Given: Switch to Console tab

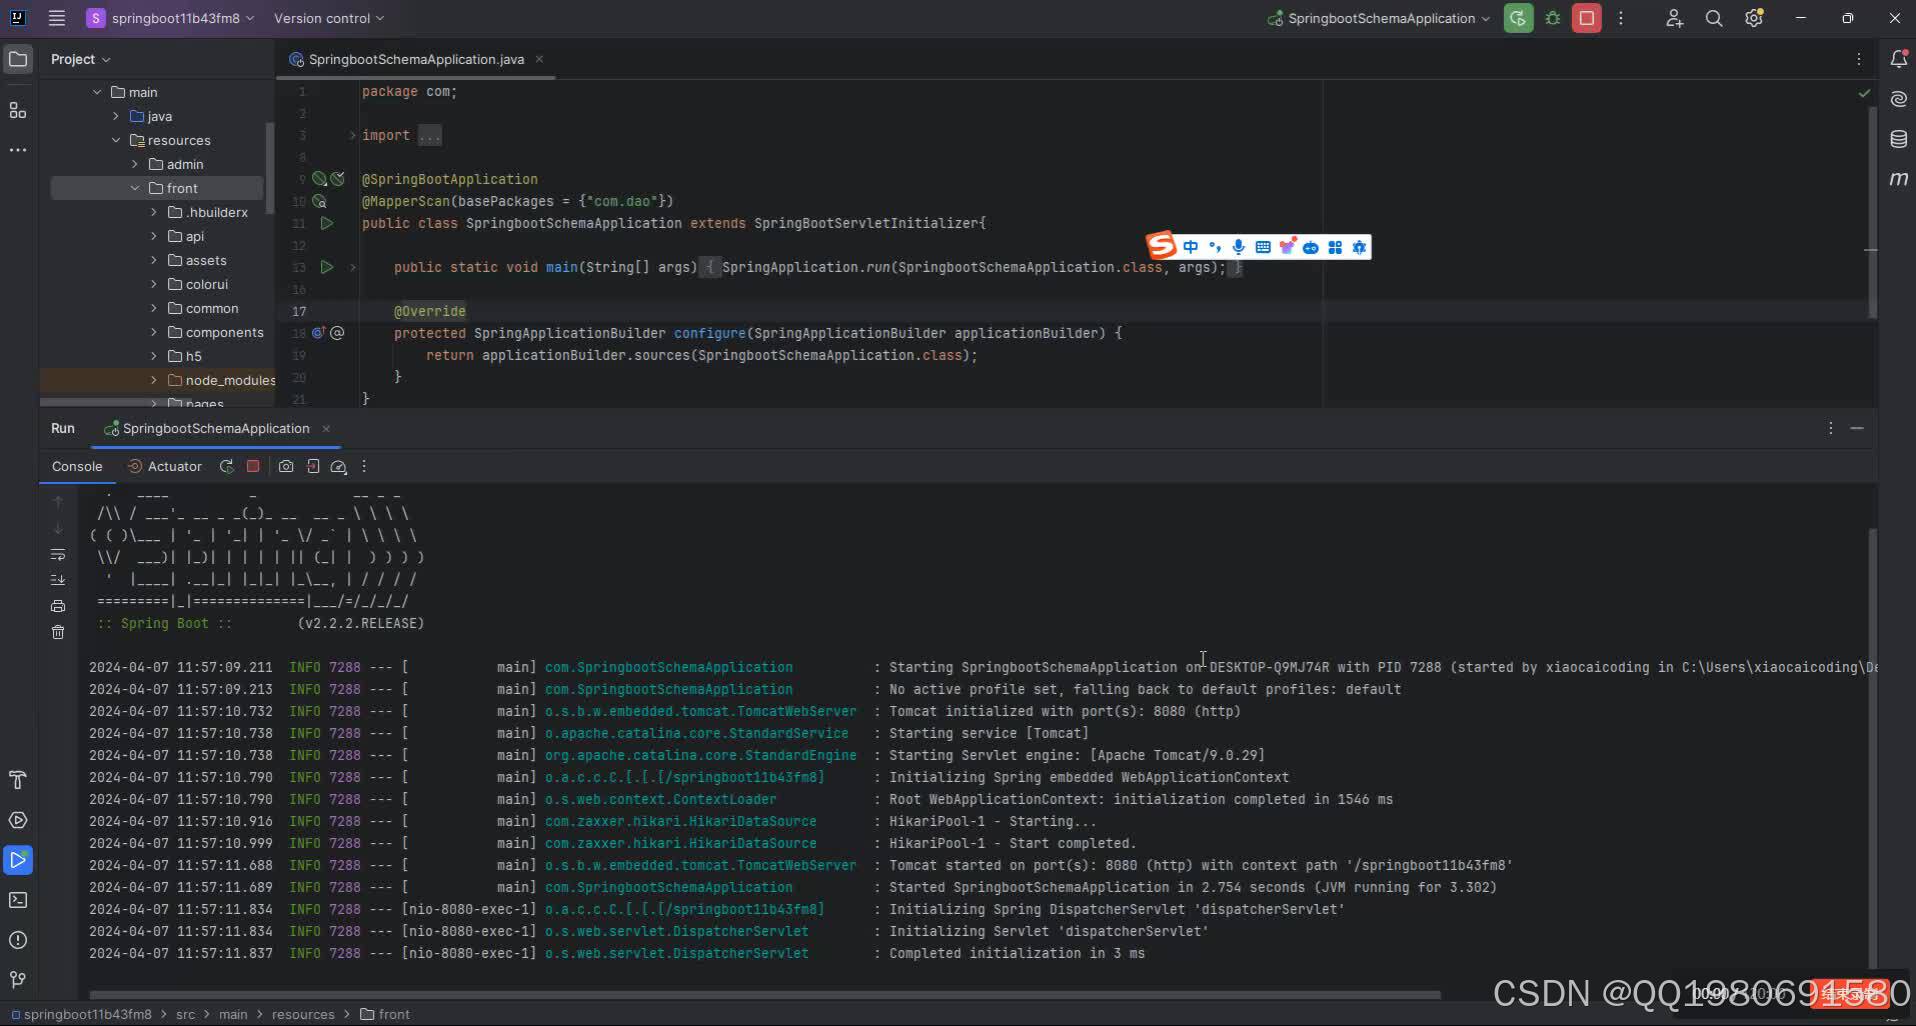Looking at the screenshot, I should [x=77, y=466].
